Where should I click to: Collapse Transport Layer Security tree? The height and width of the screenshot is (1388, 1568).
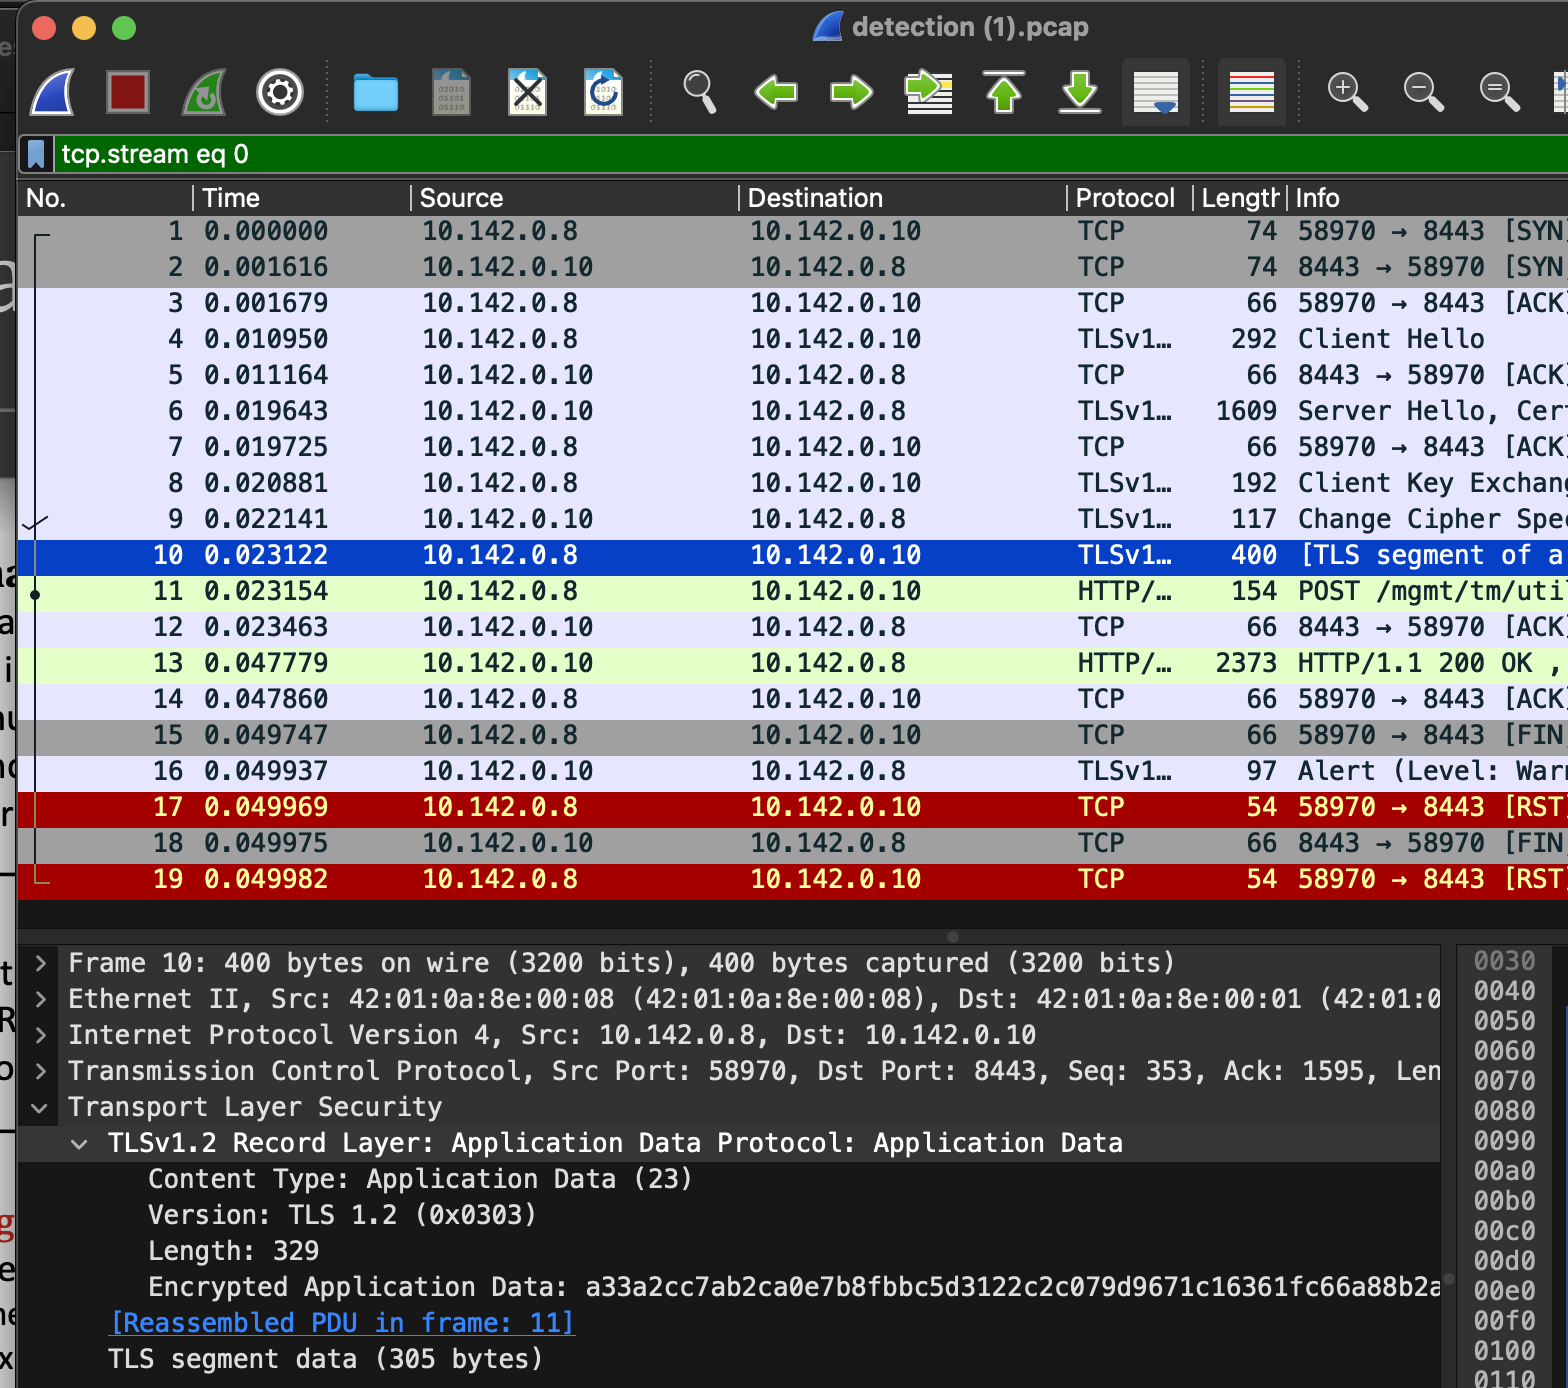pos(41,1107)
